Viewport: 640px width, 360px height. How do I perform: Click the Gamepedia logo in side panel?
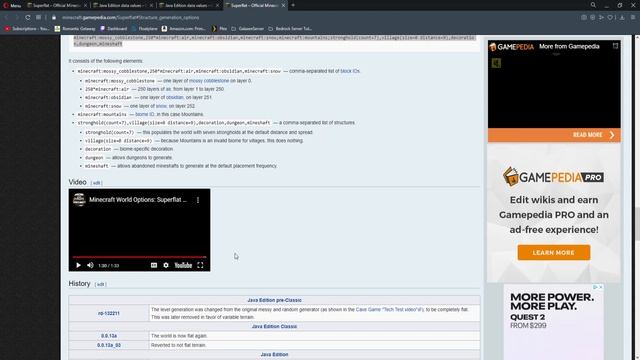(511, 47)
